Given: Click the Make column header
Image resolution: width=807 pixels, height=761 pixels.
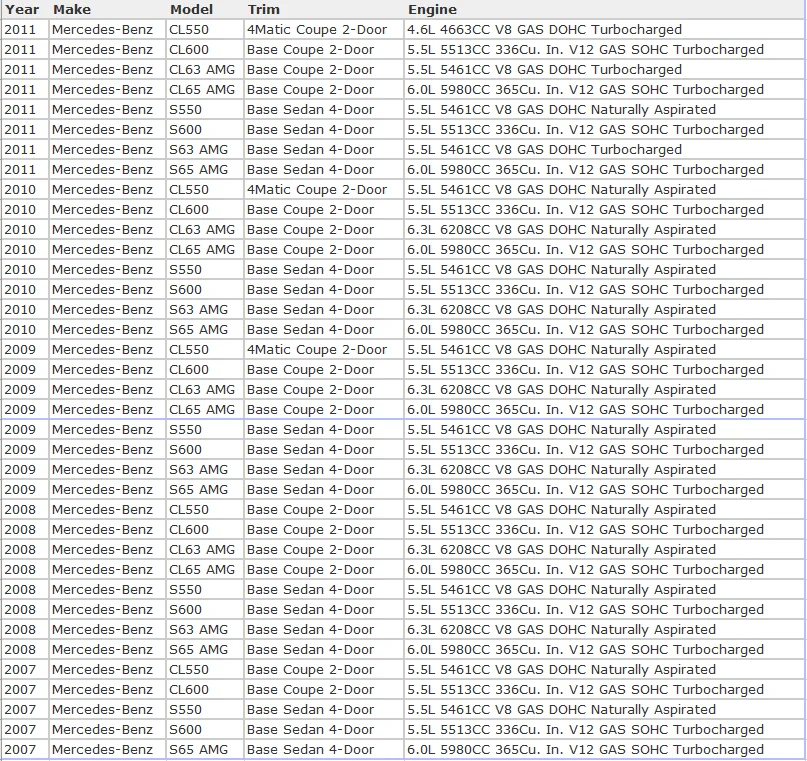Looking at the screenshot, I should pos(71,10).
